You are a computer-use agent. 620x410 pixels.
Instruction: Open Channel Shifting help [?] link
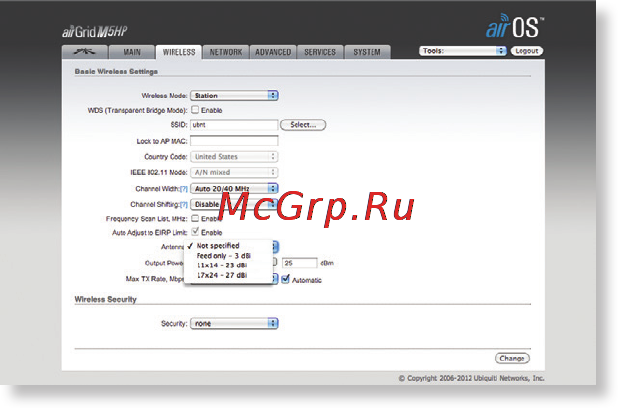point(183,204)
